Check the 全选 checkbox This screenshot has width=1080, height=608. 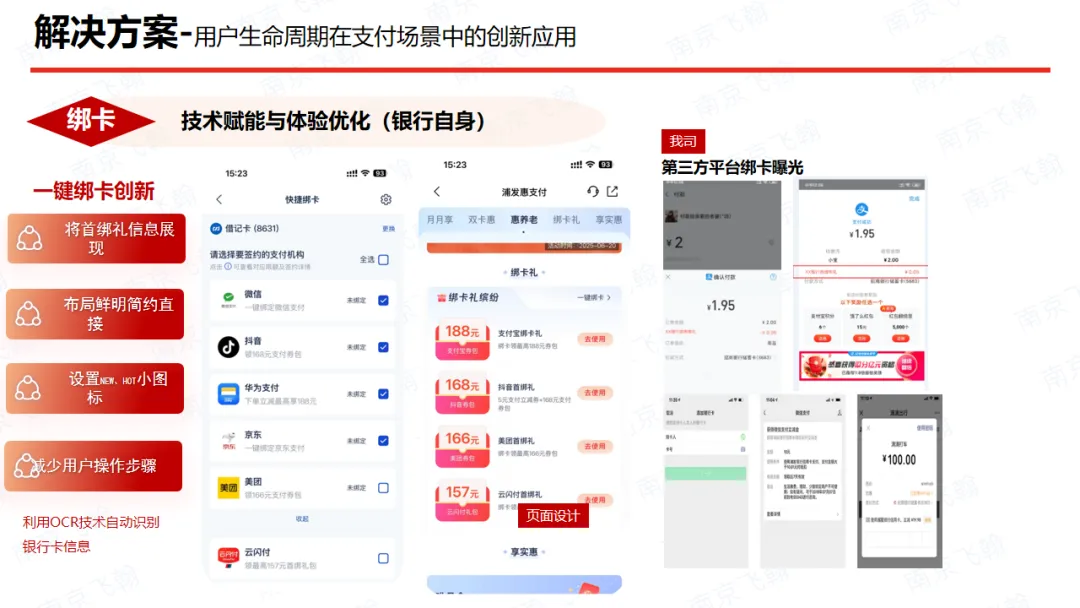pos(384,260)
